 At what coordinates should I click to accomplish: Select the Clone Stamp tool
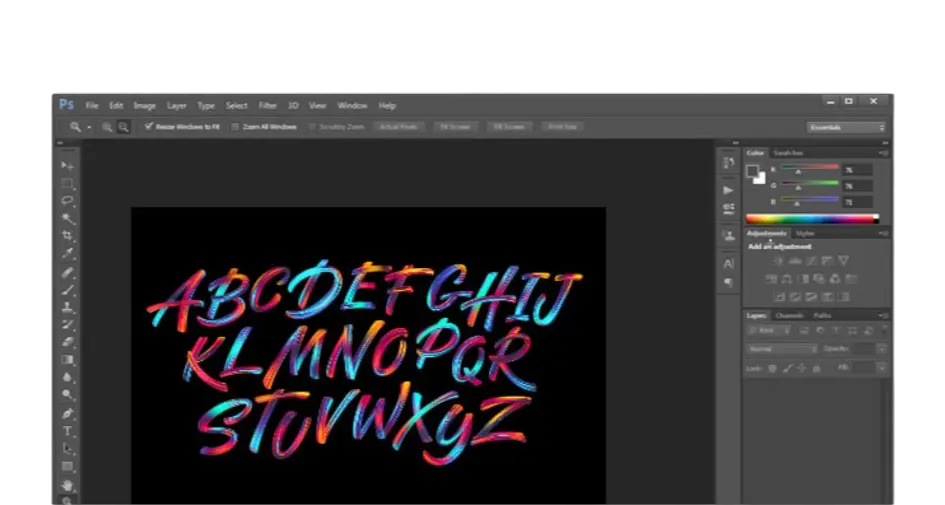[x=67, y=307]
